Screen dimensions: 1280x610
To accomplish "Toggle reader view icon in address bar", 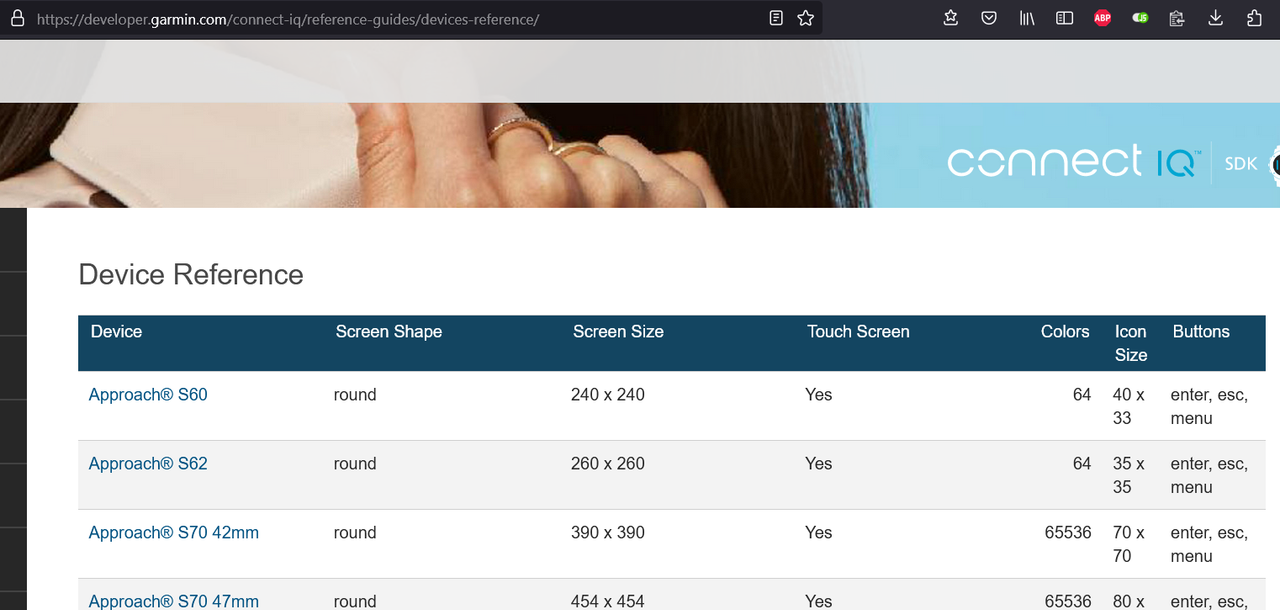I will (x=776, y=18).
